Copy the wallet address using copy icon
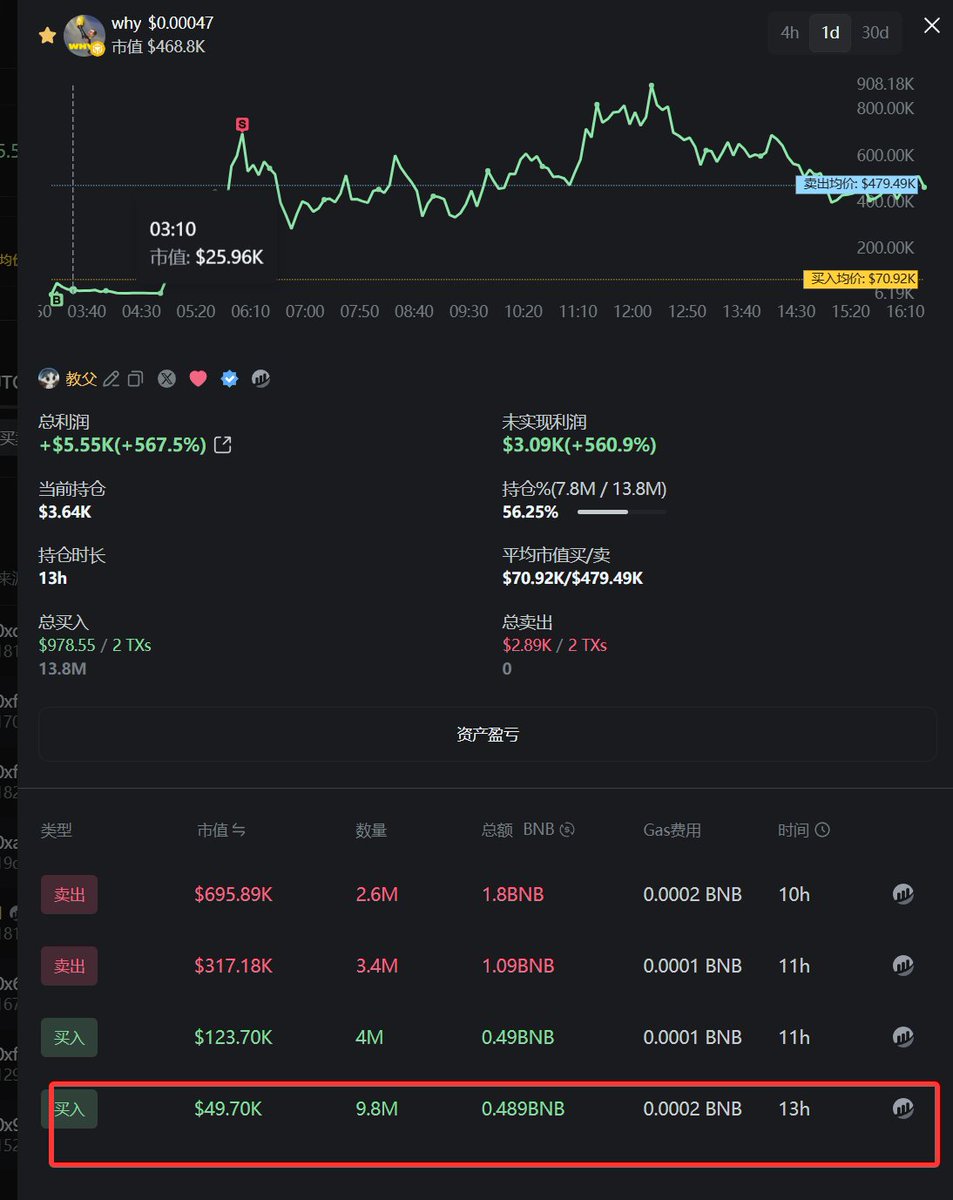 pyautogui.click(x=136, y=379)
